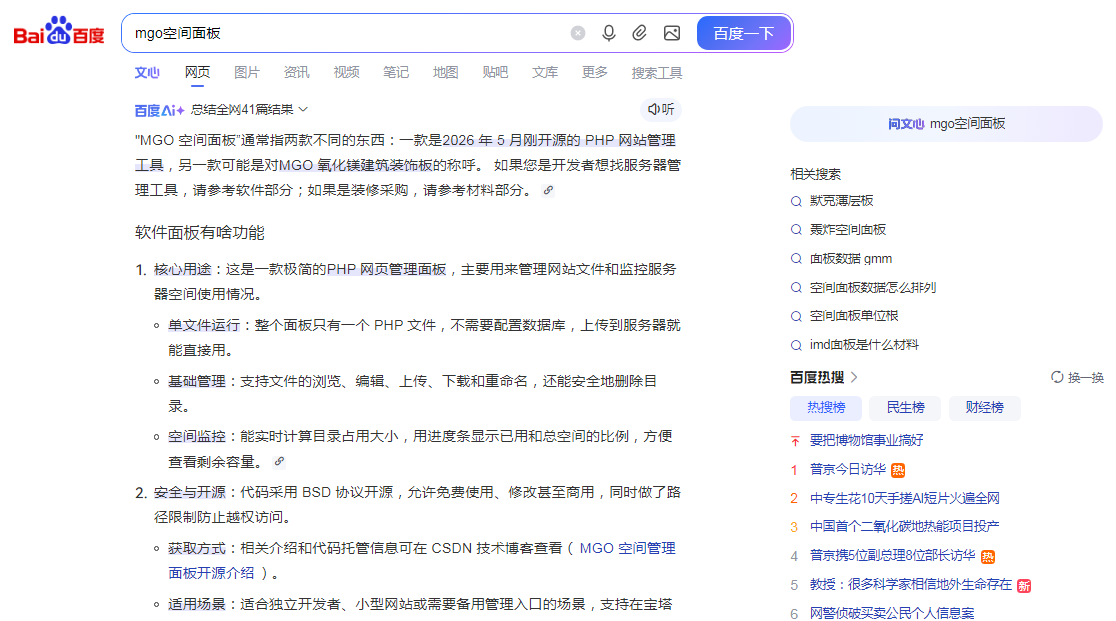Screen dimensions: 1116x621
Task: Open hot topic 中国首个二氧化碳地热能项目投产
Action: point(905,526)
